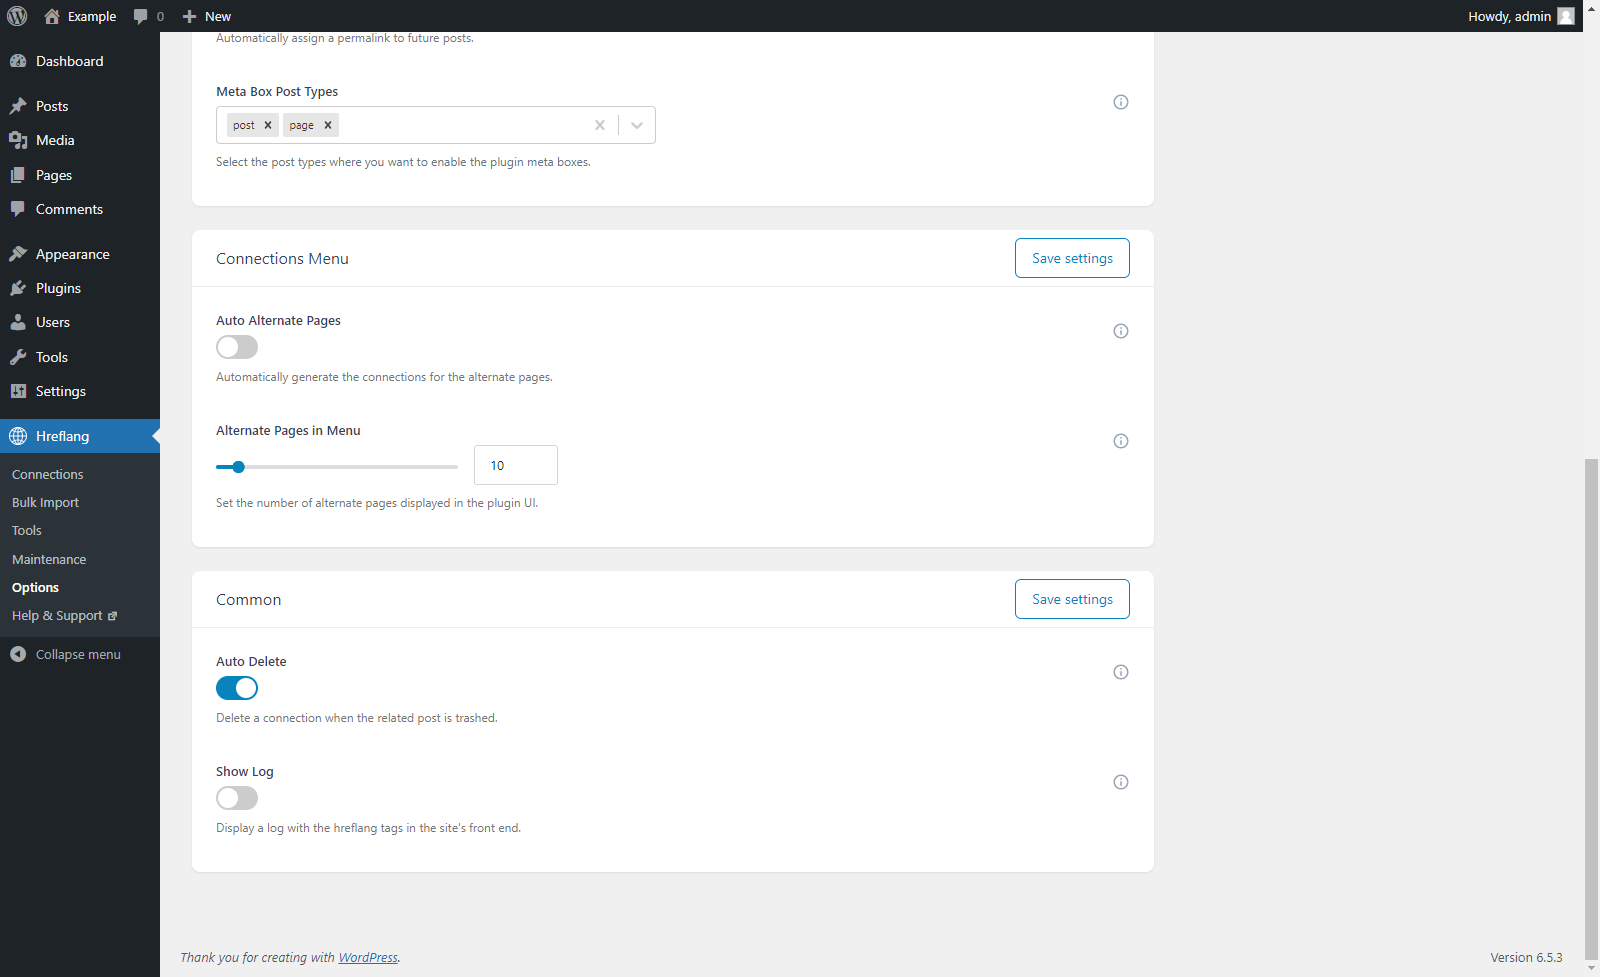Open the WordPress link in the footer
This screenshot has height=977, width=1600.
(368, 957)
